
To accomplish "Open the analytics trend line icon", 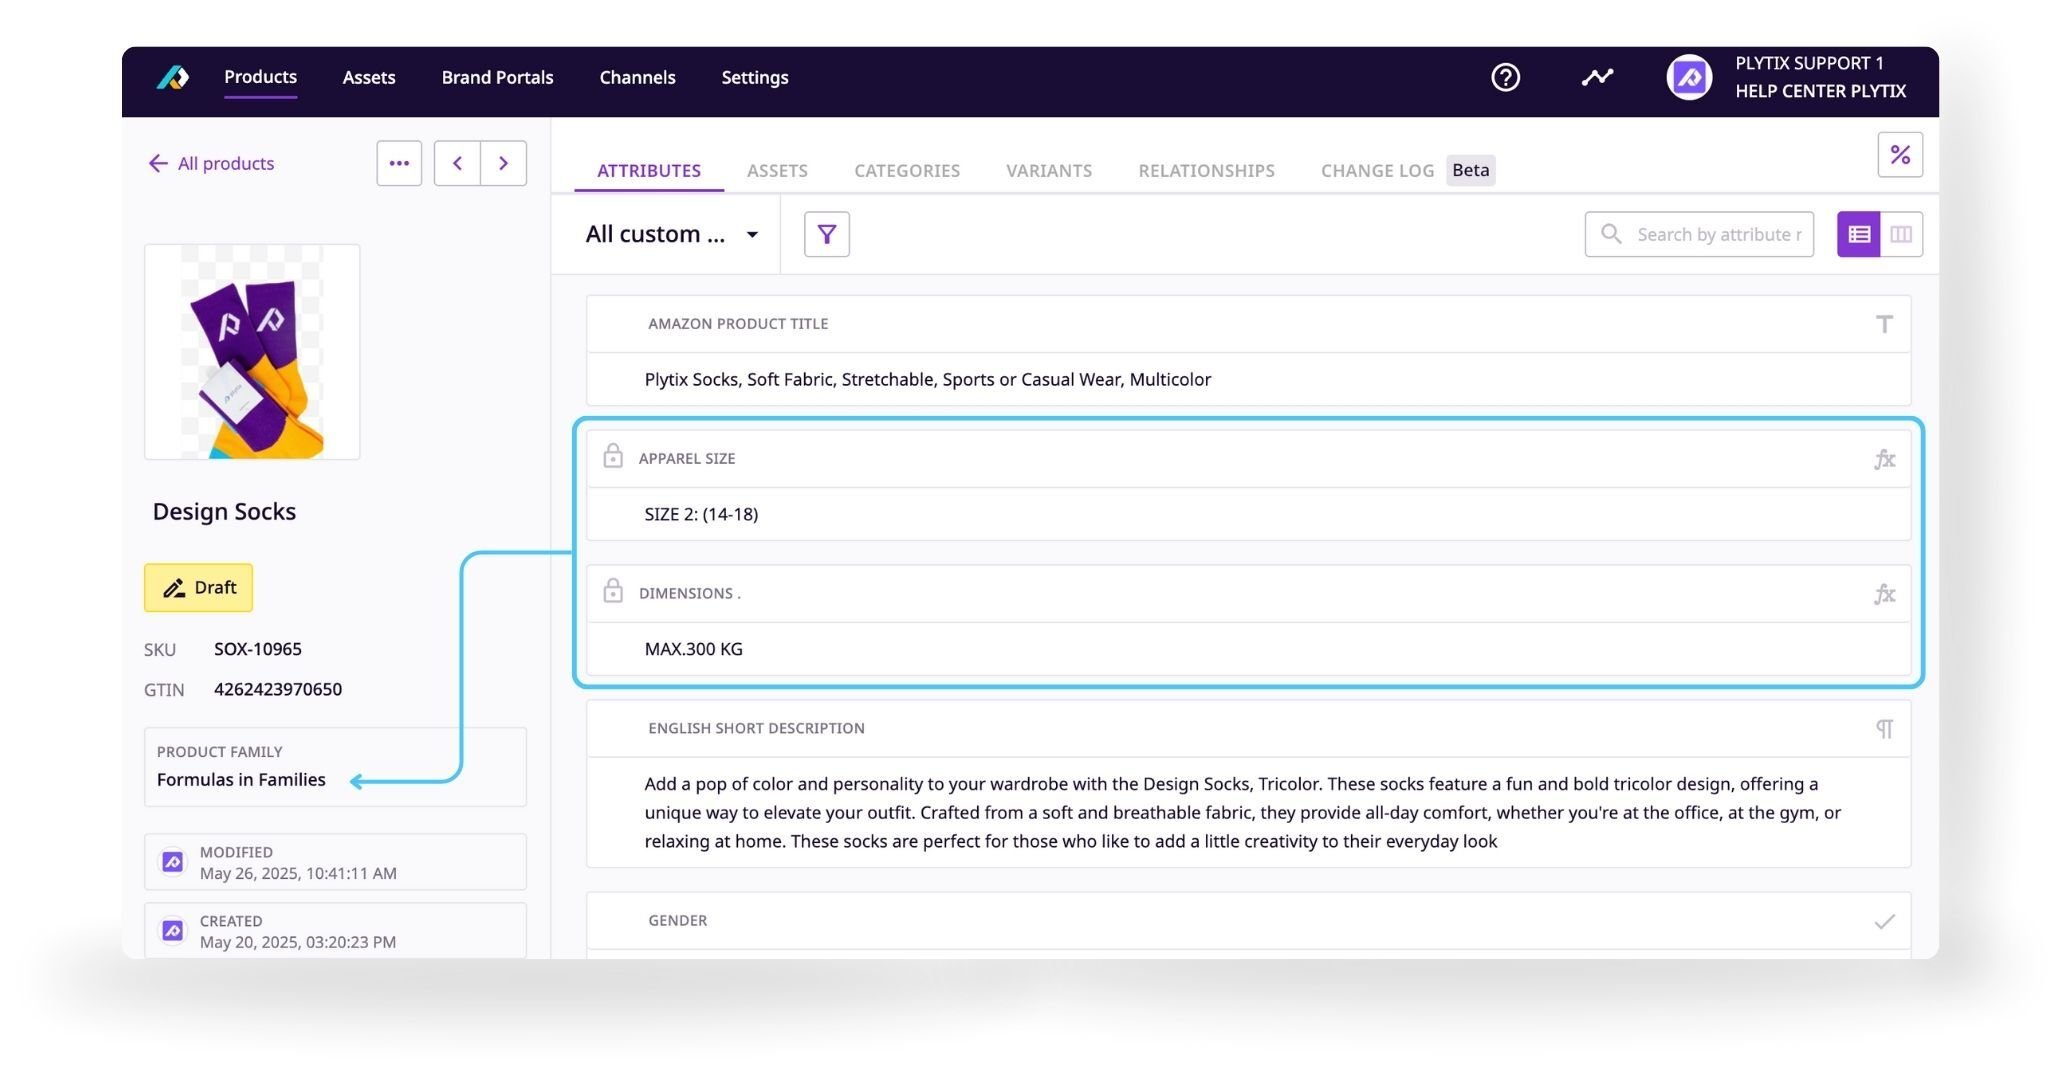I will [x=1597, y=77].
